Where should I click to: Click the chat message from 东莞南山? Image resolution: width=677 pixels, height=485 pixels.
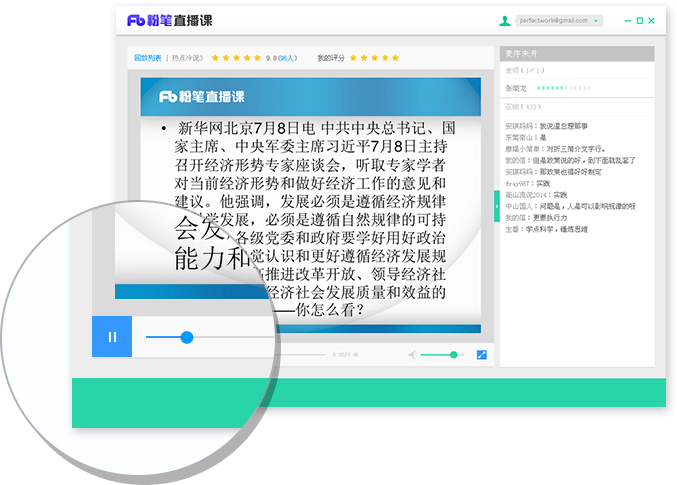tap(525, 137)
